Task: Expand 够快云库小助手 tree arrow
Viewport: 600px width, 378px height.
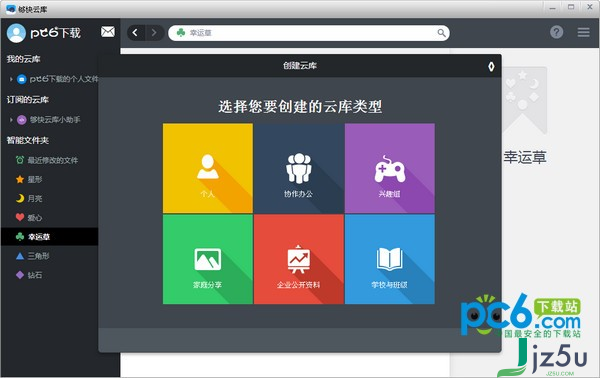Action: coord(11,120)
